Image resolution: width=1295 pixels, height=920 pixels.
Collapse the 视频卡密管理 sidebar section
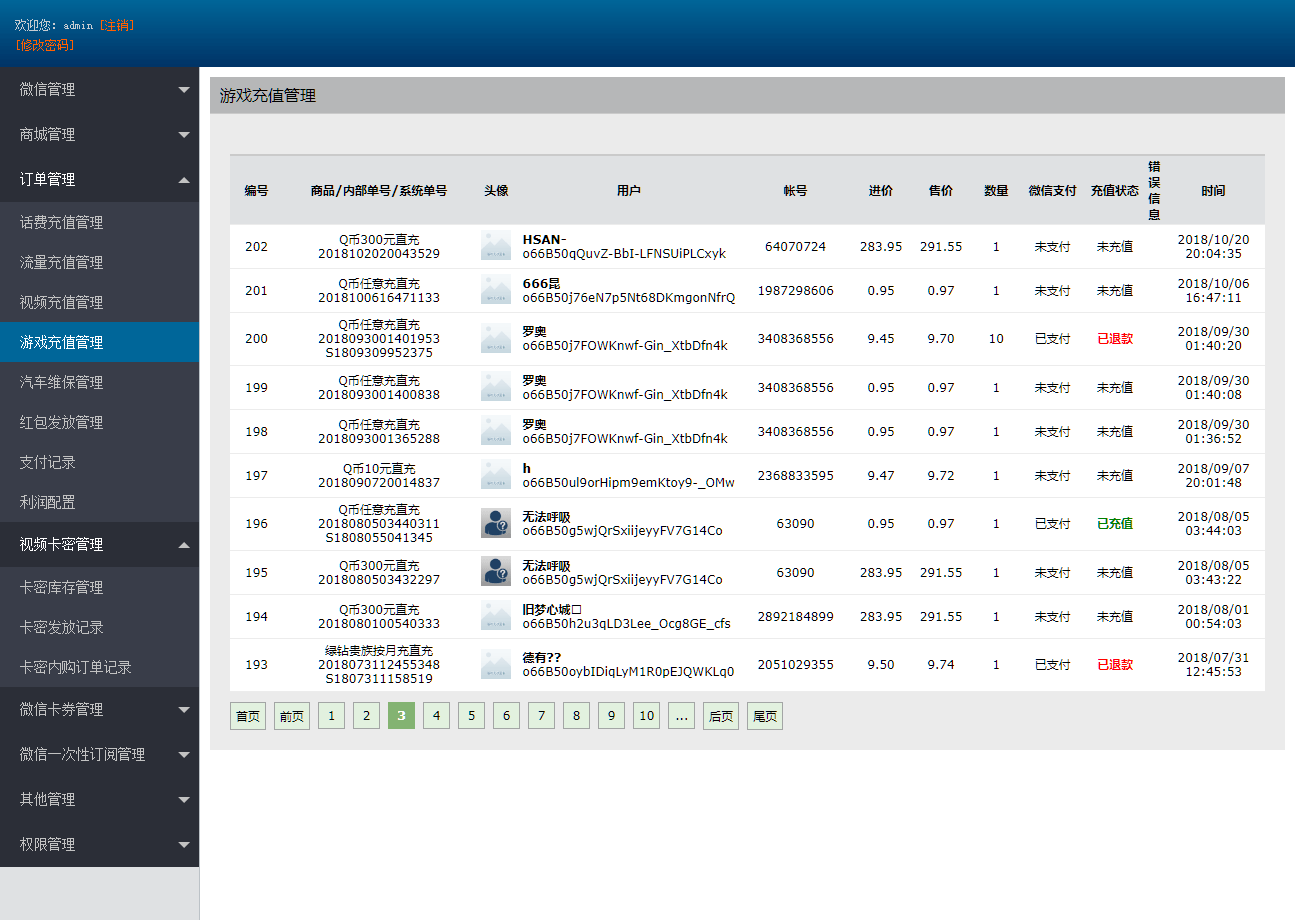pos(99,544)
